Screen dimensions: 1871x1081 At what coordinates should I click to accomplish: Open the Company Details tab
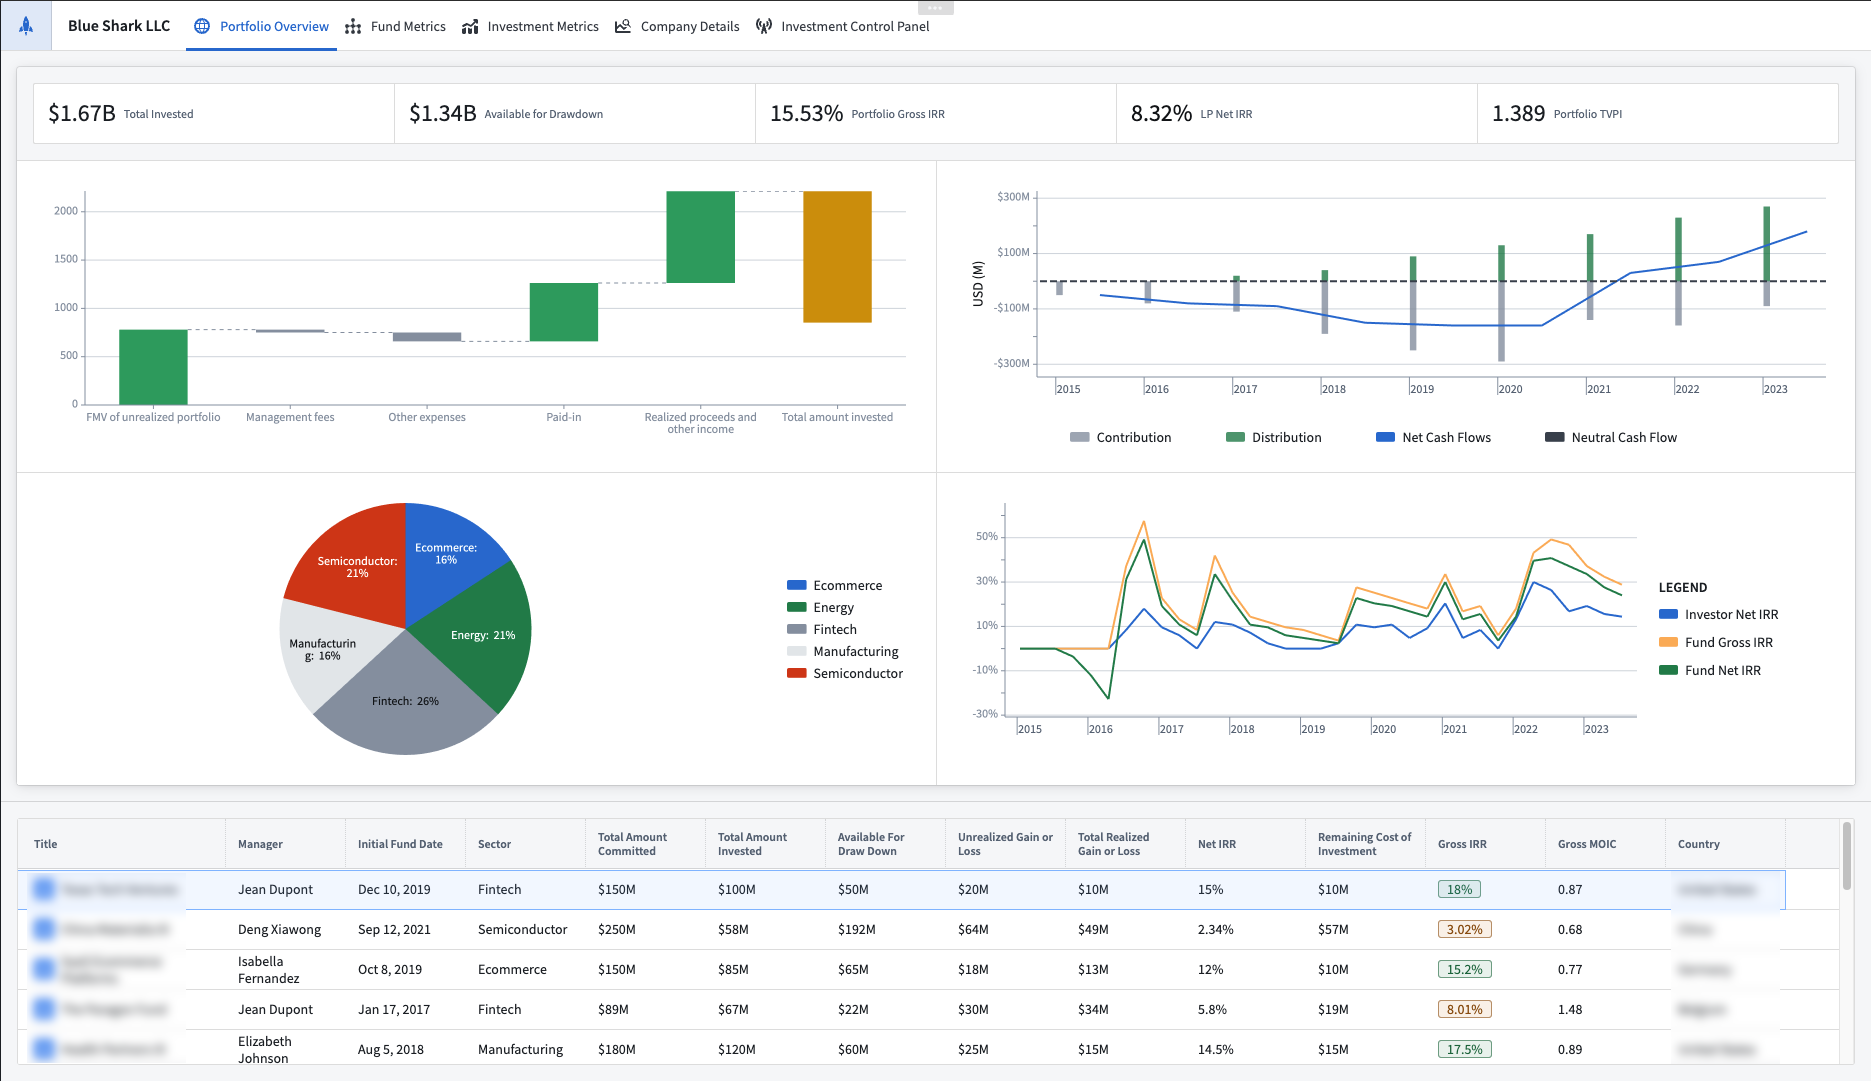pos(688,26)
